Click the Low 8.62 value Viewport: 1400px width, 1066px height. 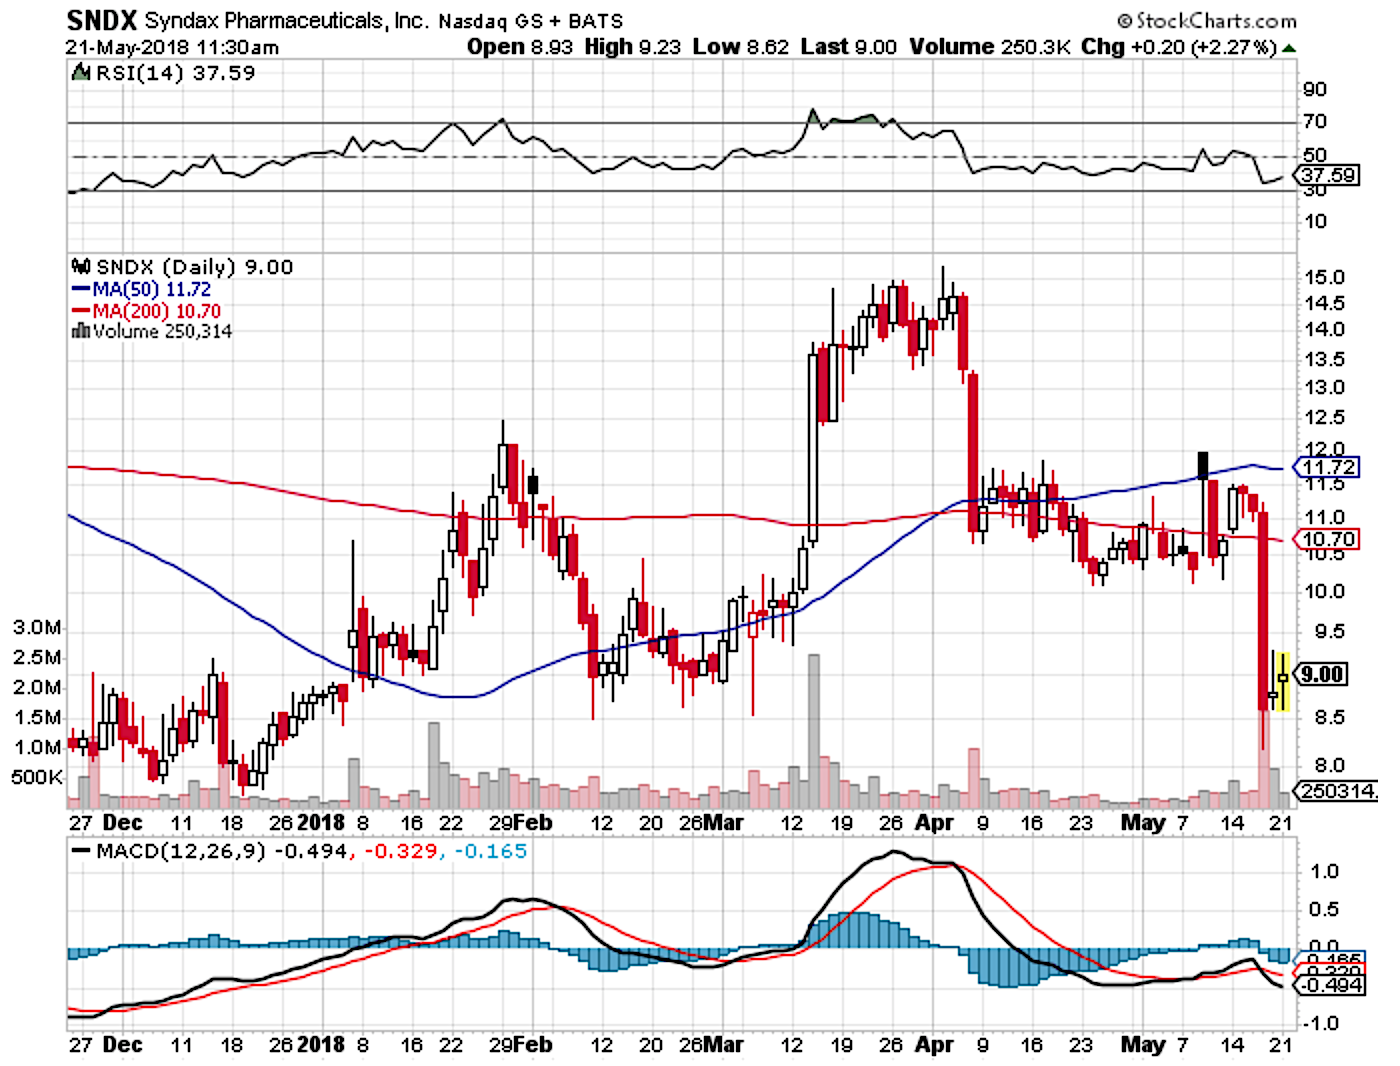coord(741,47)
